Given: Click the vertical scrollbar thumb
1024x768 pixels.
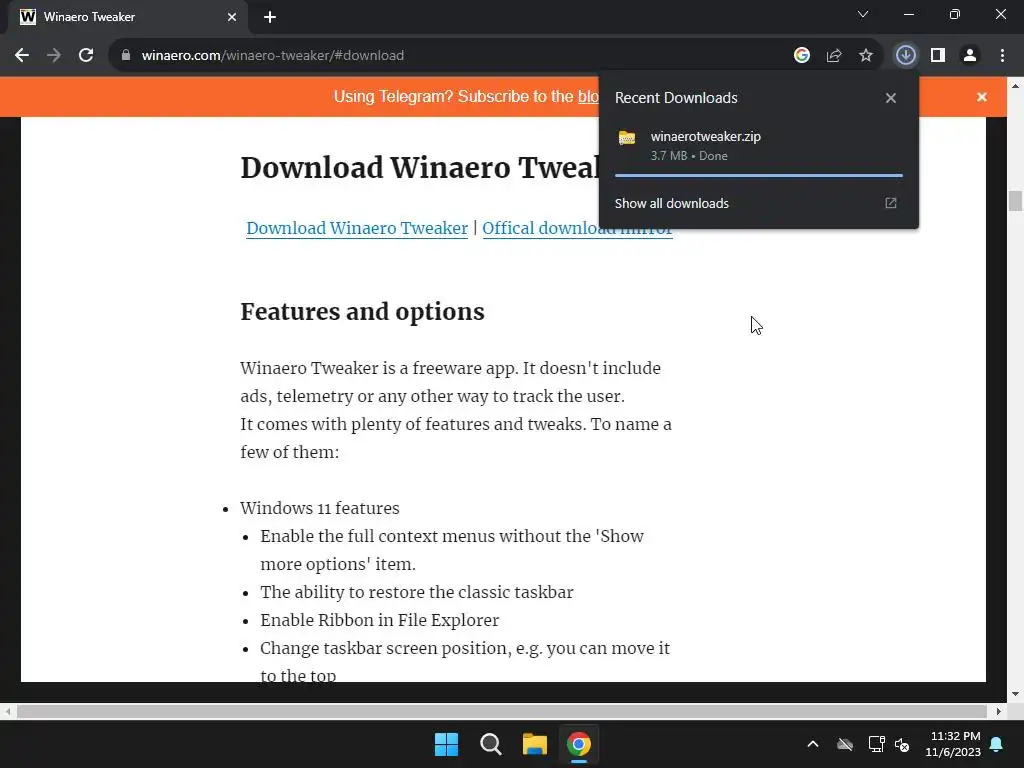Looking at the screenshot, I should point(1015,200).
